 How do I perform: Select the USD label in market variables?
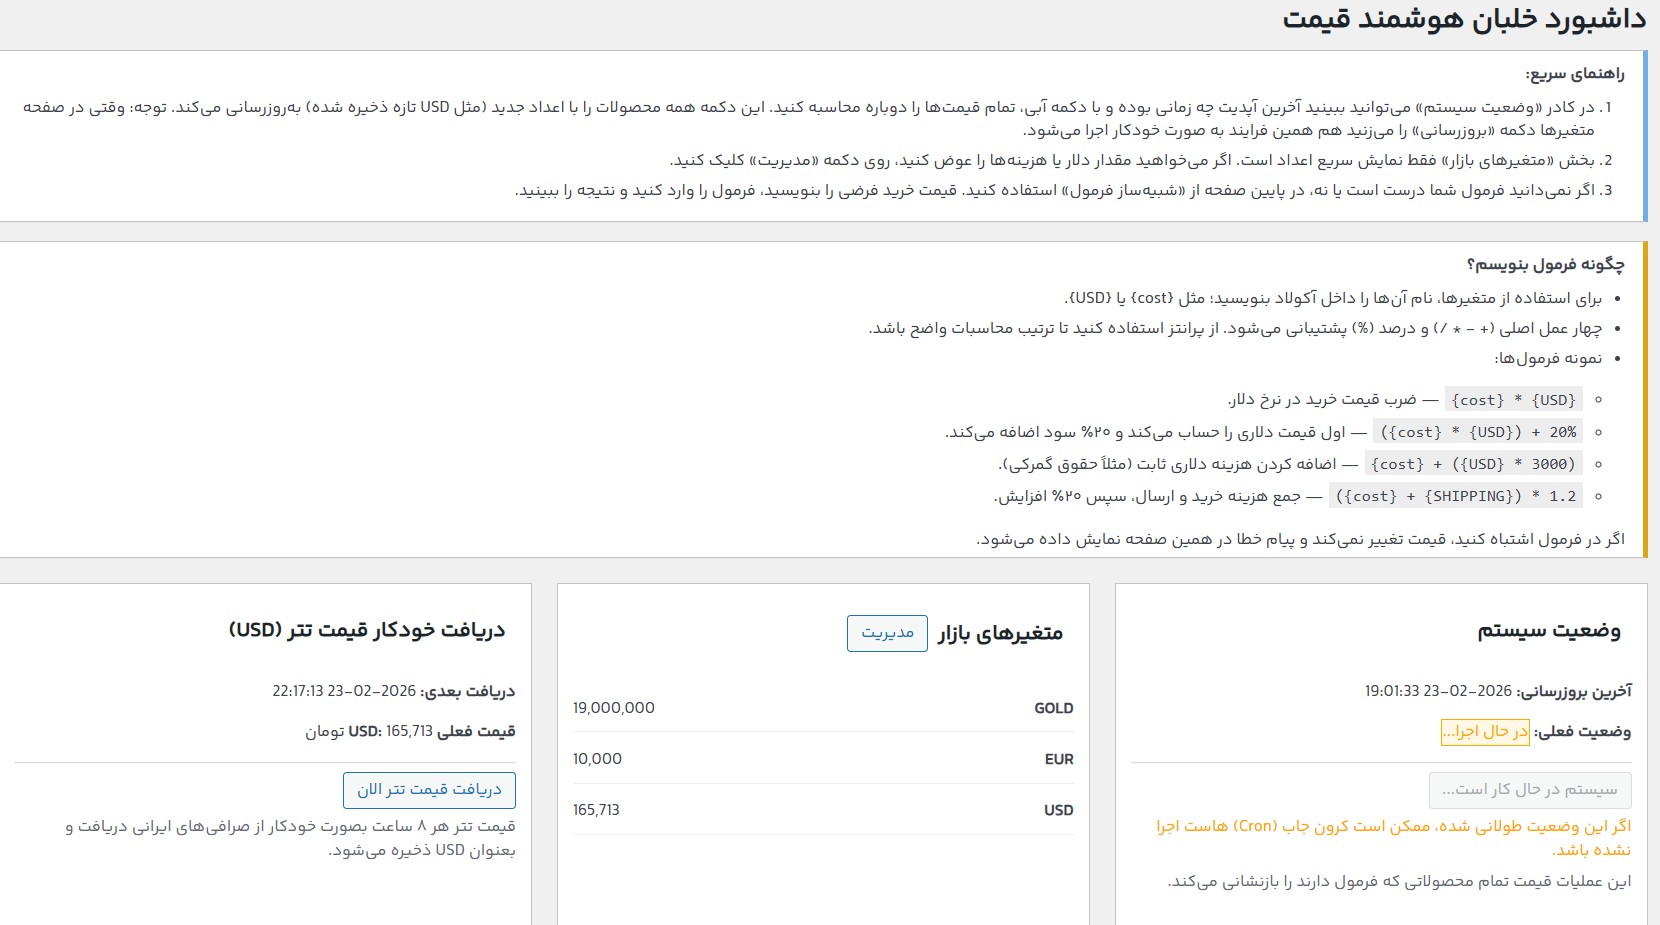tap(1059, 810)
